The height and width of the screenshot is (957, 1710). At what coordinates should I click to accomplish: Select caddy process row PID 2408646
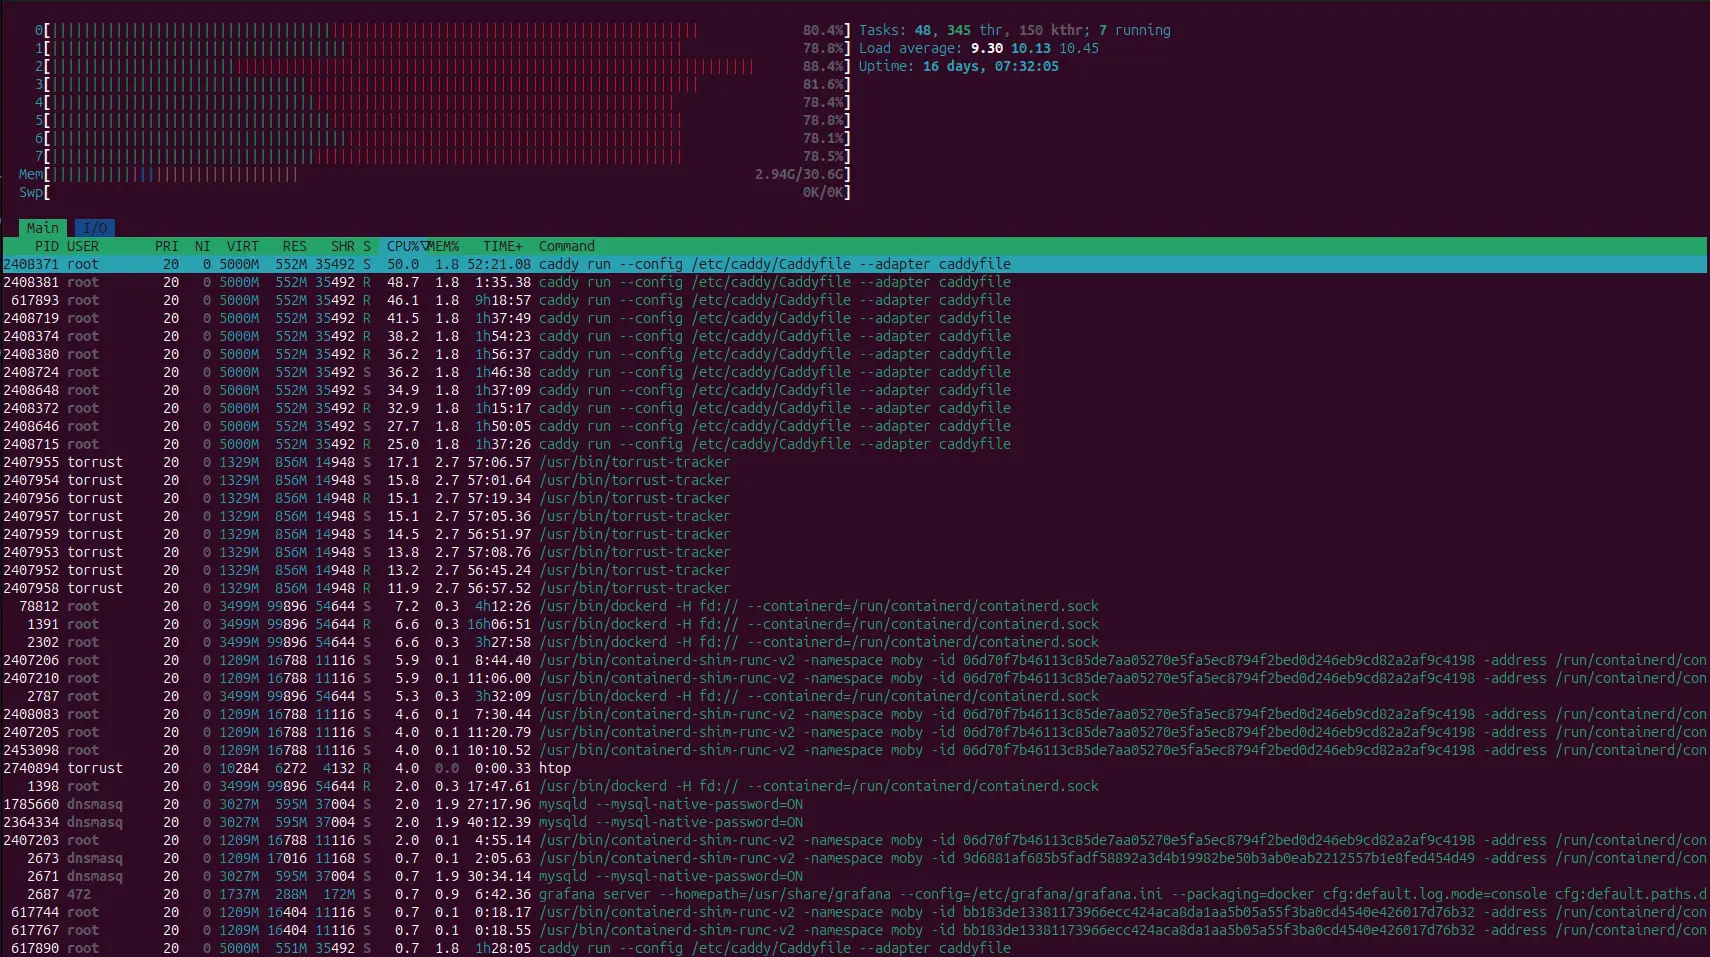(855, 426)
